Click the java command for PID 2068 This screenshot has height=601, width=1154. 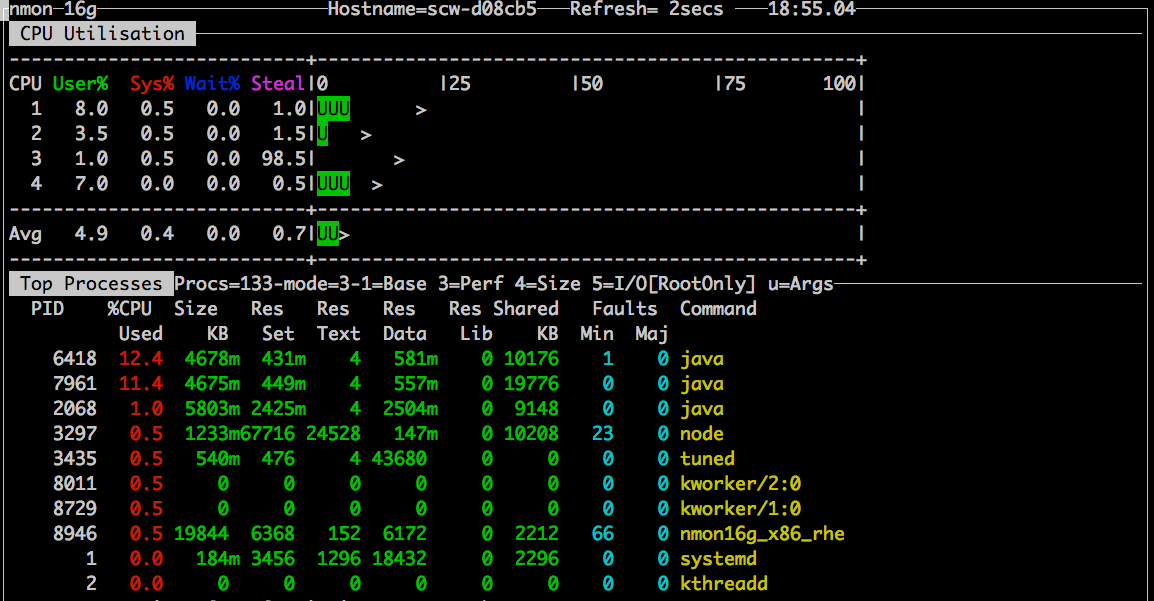[702, 408]
